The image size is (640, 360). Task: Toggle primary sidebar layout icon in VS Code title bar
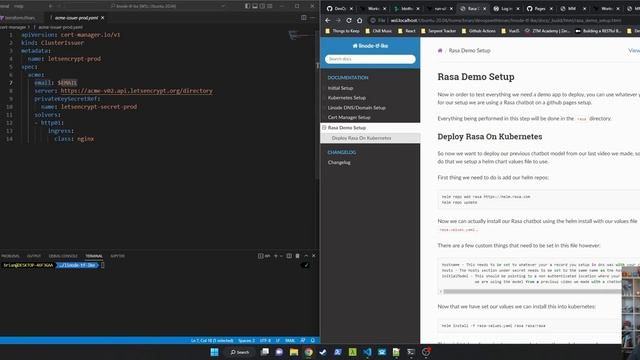click(247, 6)
